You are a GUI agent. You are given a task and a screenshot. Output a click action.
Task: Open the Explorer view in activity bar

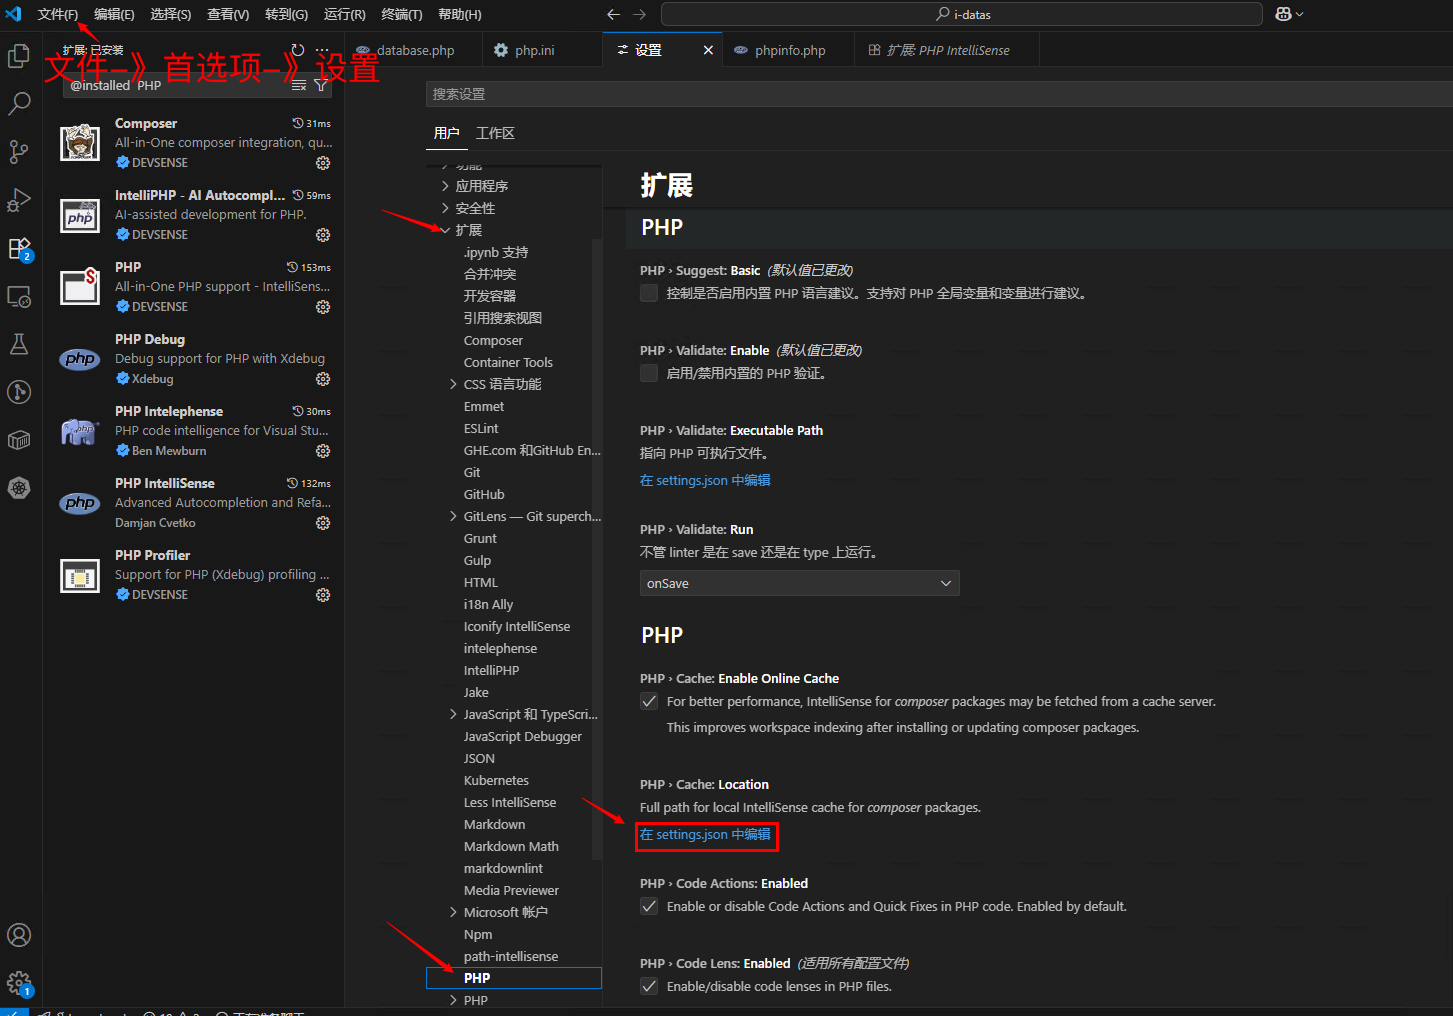[19, 56]
